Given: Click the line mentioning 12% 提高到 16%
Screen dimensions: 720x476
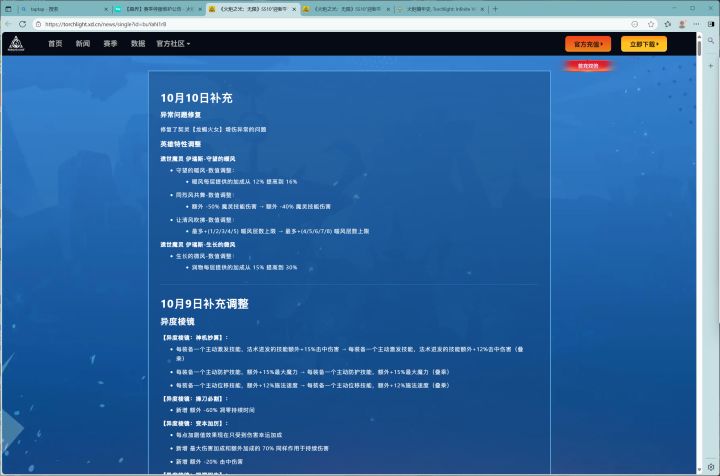Looking at the screenshot, I should tap(244, 182).
